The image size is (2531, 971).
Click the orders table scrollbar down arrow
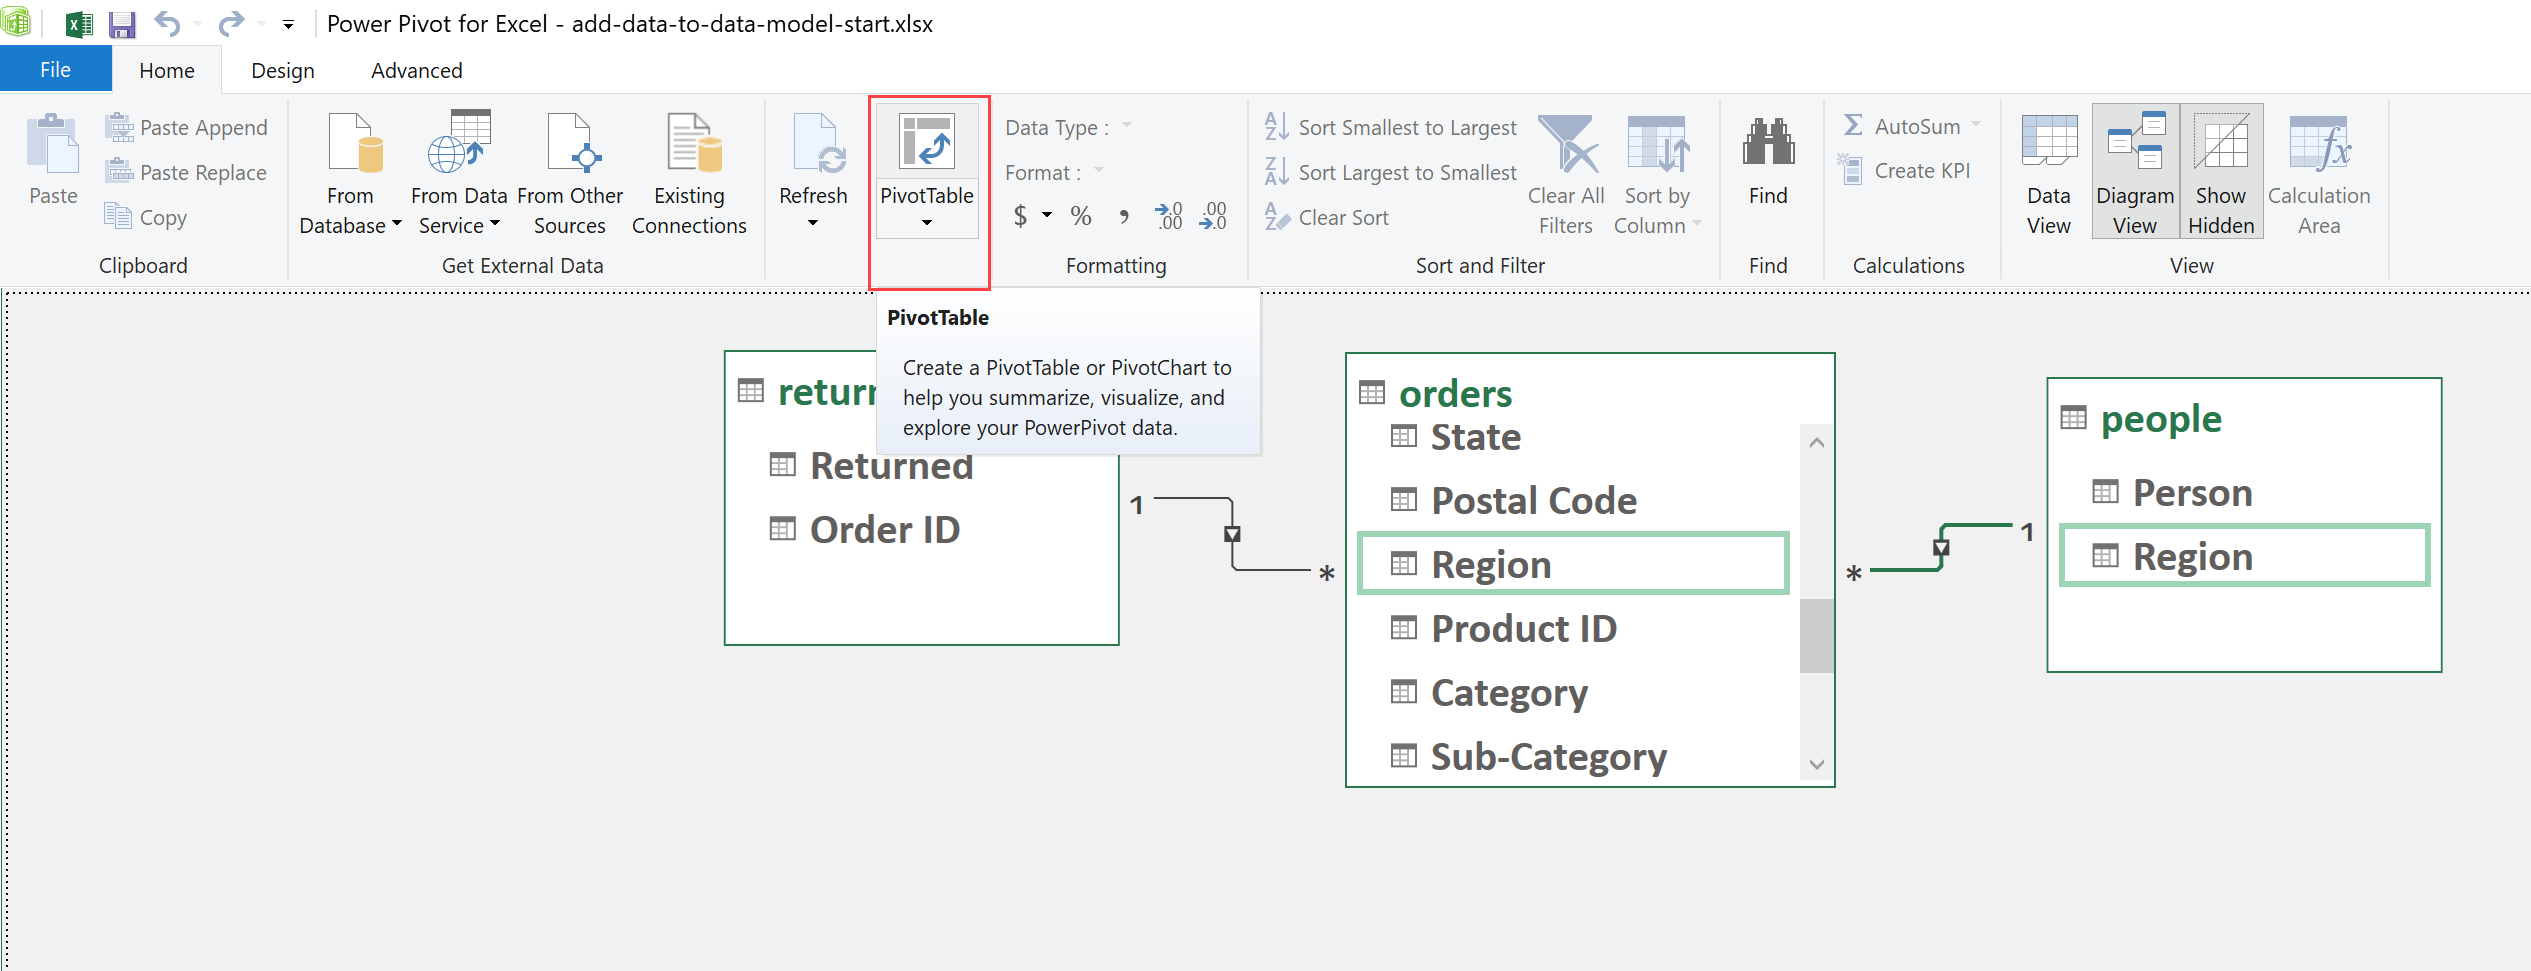(1817, 763)
